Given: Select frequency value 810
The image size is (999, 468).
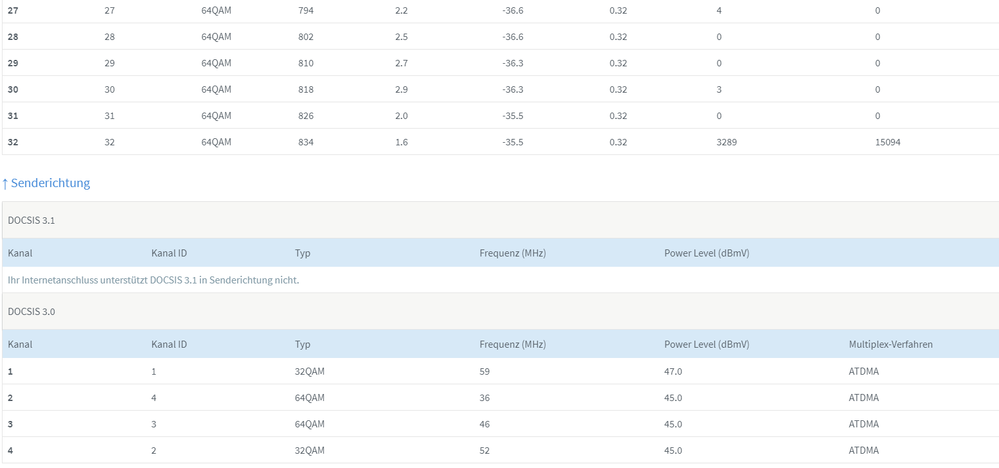Looking at the screenshot, I should coord(306,64).
